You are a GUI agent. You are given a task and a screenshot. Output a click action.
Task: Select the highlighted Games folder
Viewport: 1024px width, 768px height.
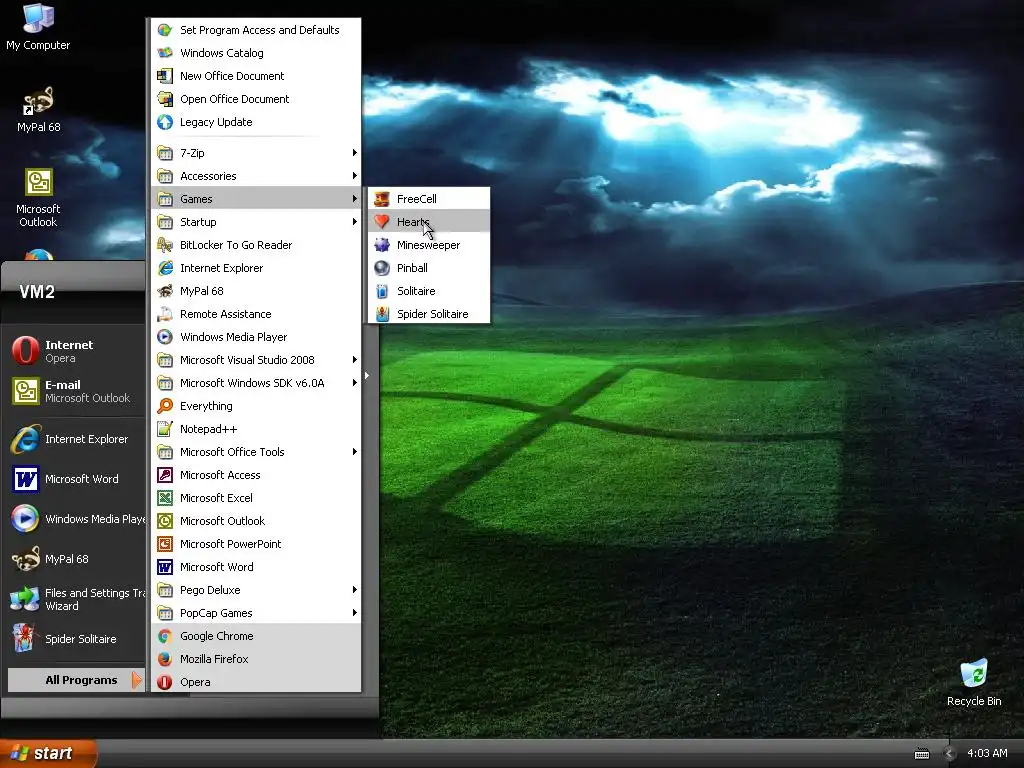coord(256,199)
